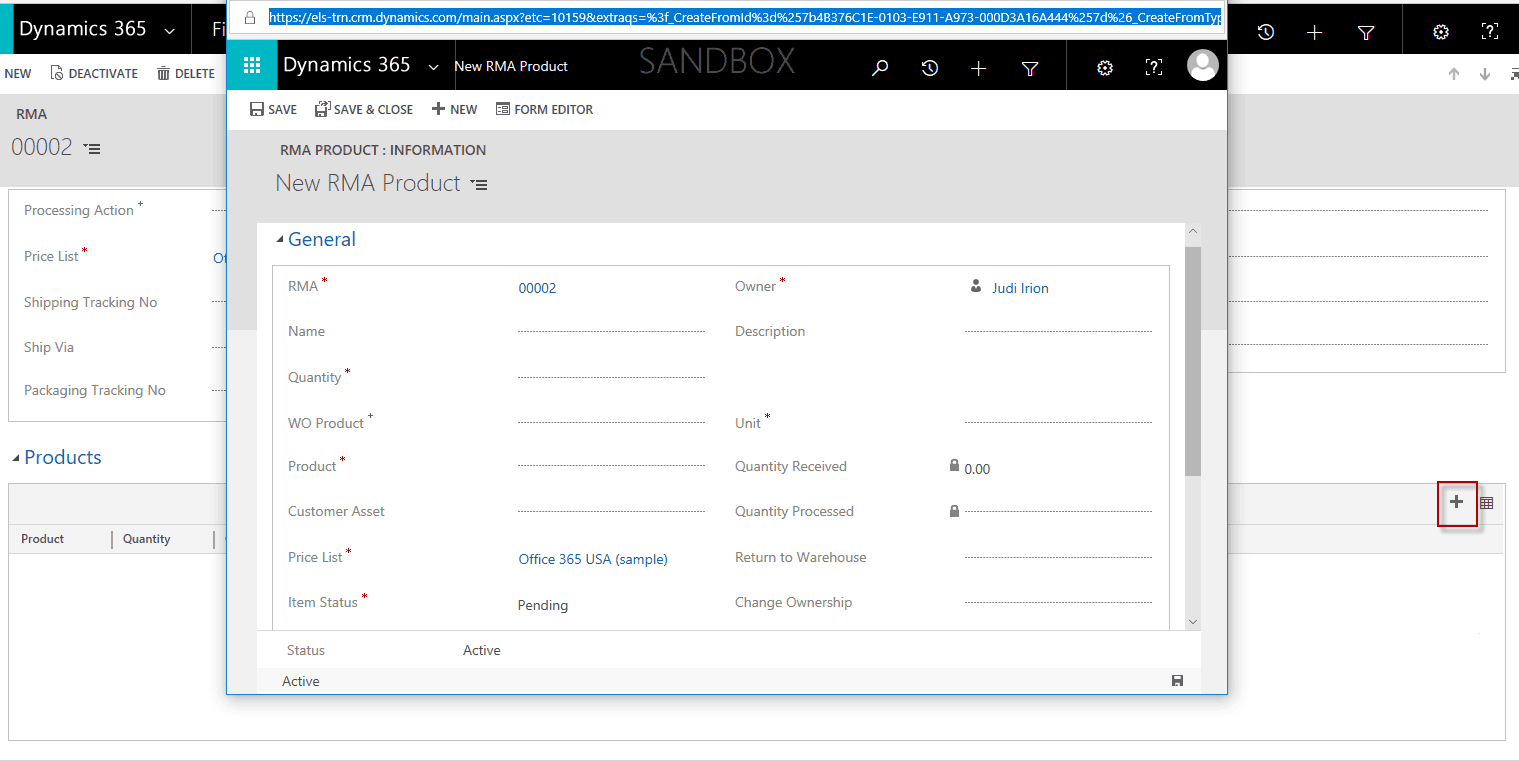Click help question mark in popup window
1519x761 pixels.
1154,67
